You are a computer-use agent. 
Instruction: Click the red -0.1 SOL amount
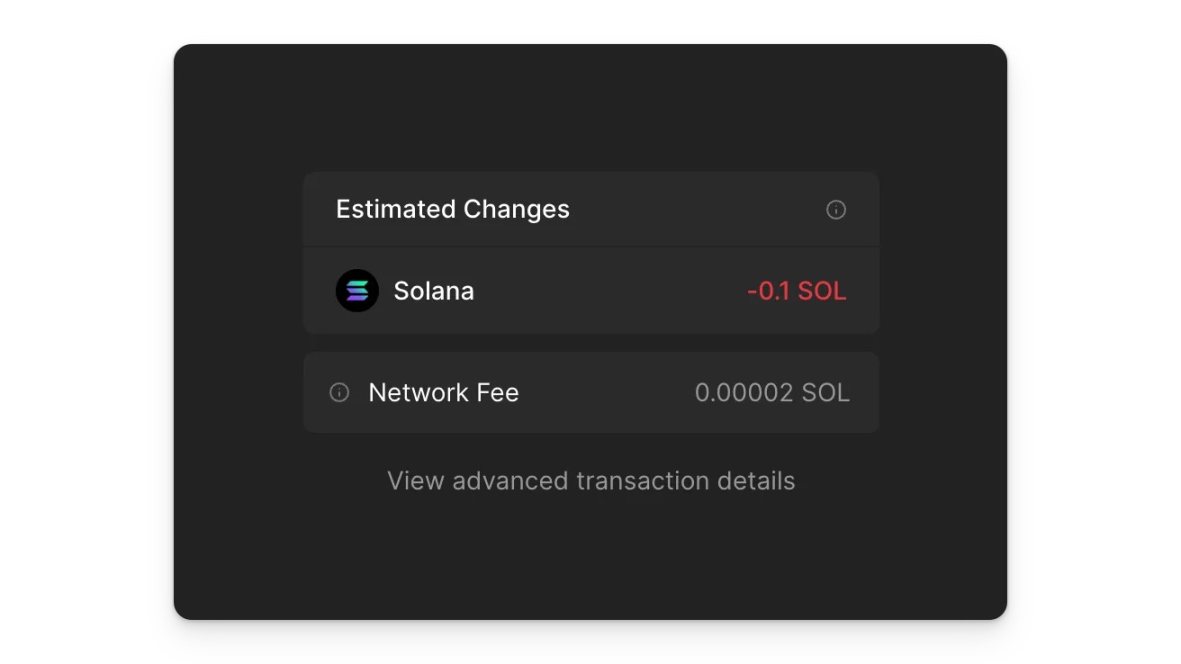[x=796, y=292]
